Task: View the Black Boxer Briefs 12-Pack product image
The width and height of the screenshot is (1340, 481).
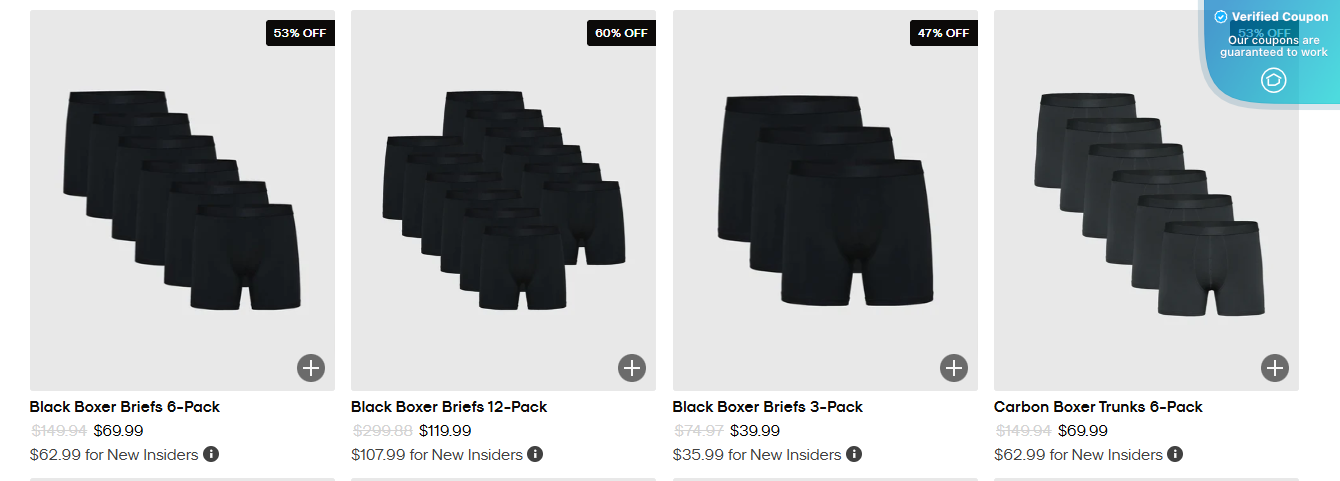Action: (503, 200)
